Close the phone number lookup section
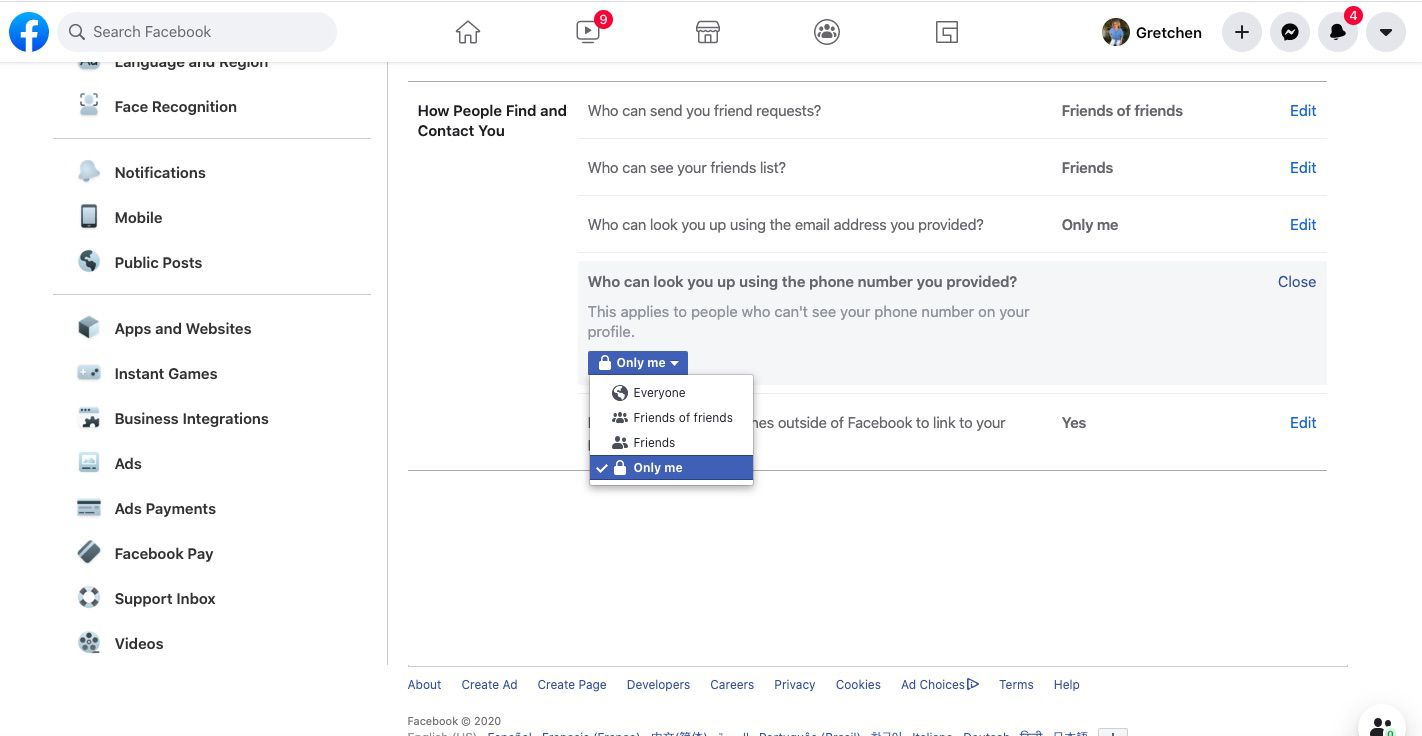The image size is (1422, 736). (x=1296, y=282)
